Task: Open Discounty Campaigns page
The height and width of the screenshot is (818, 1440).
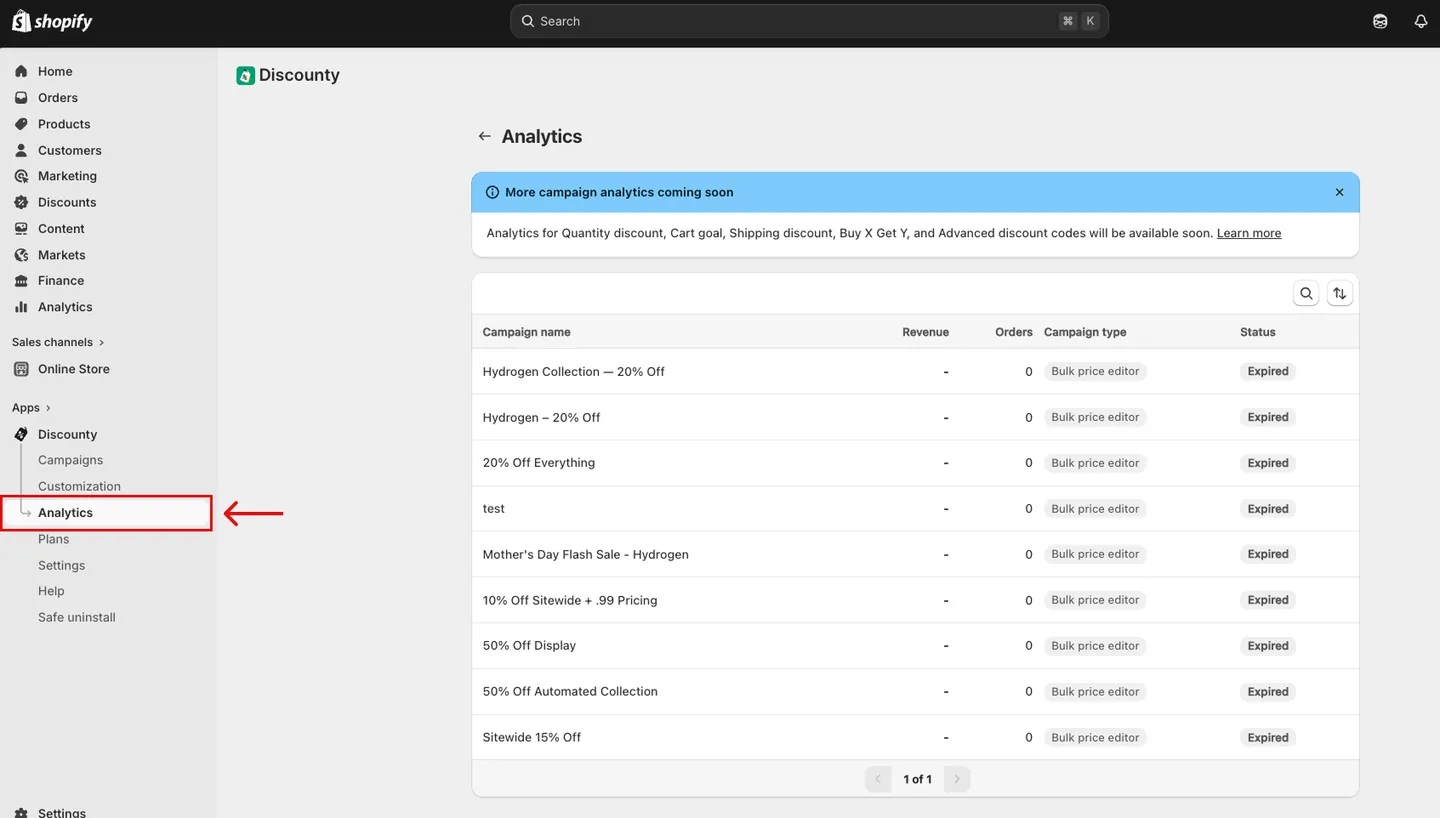Action: (70, 460)
